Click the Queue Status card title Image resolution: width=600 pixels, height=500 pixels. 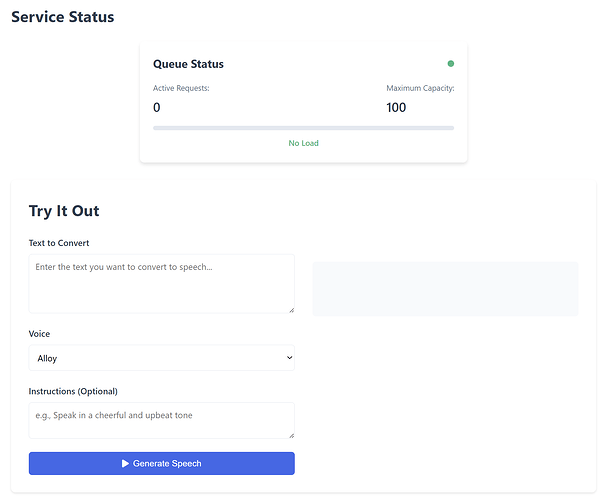[x=188, y=64]
